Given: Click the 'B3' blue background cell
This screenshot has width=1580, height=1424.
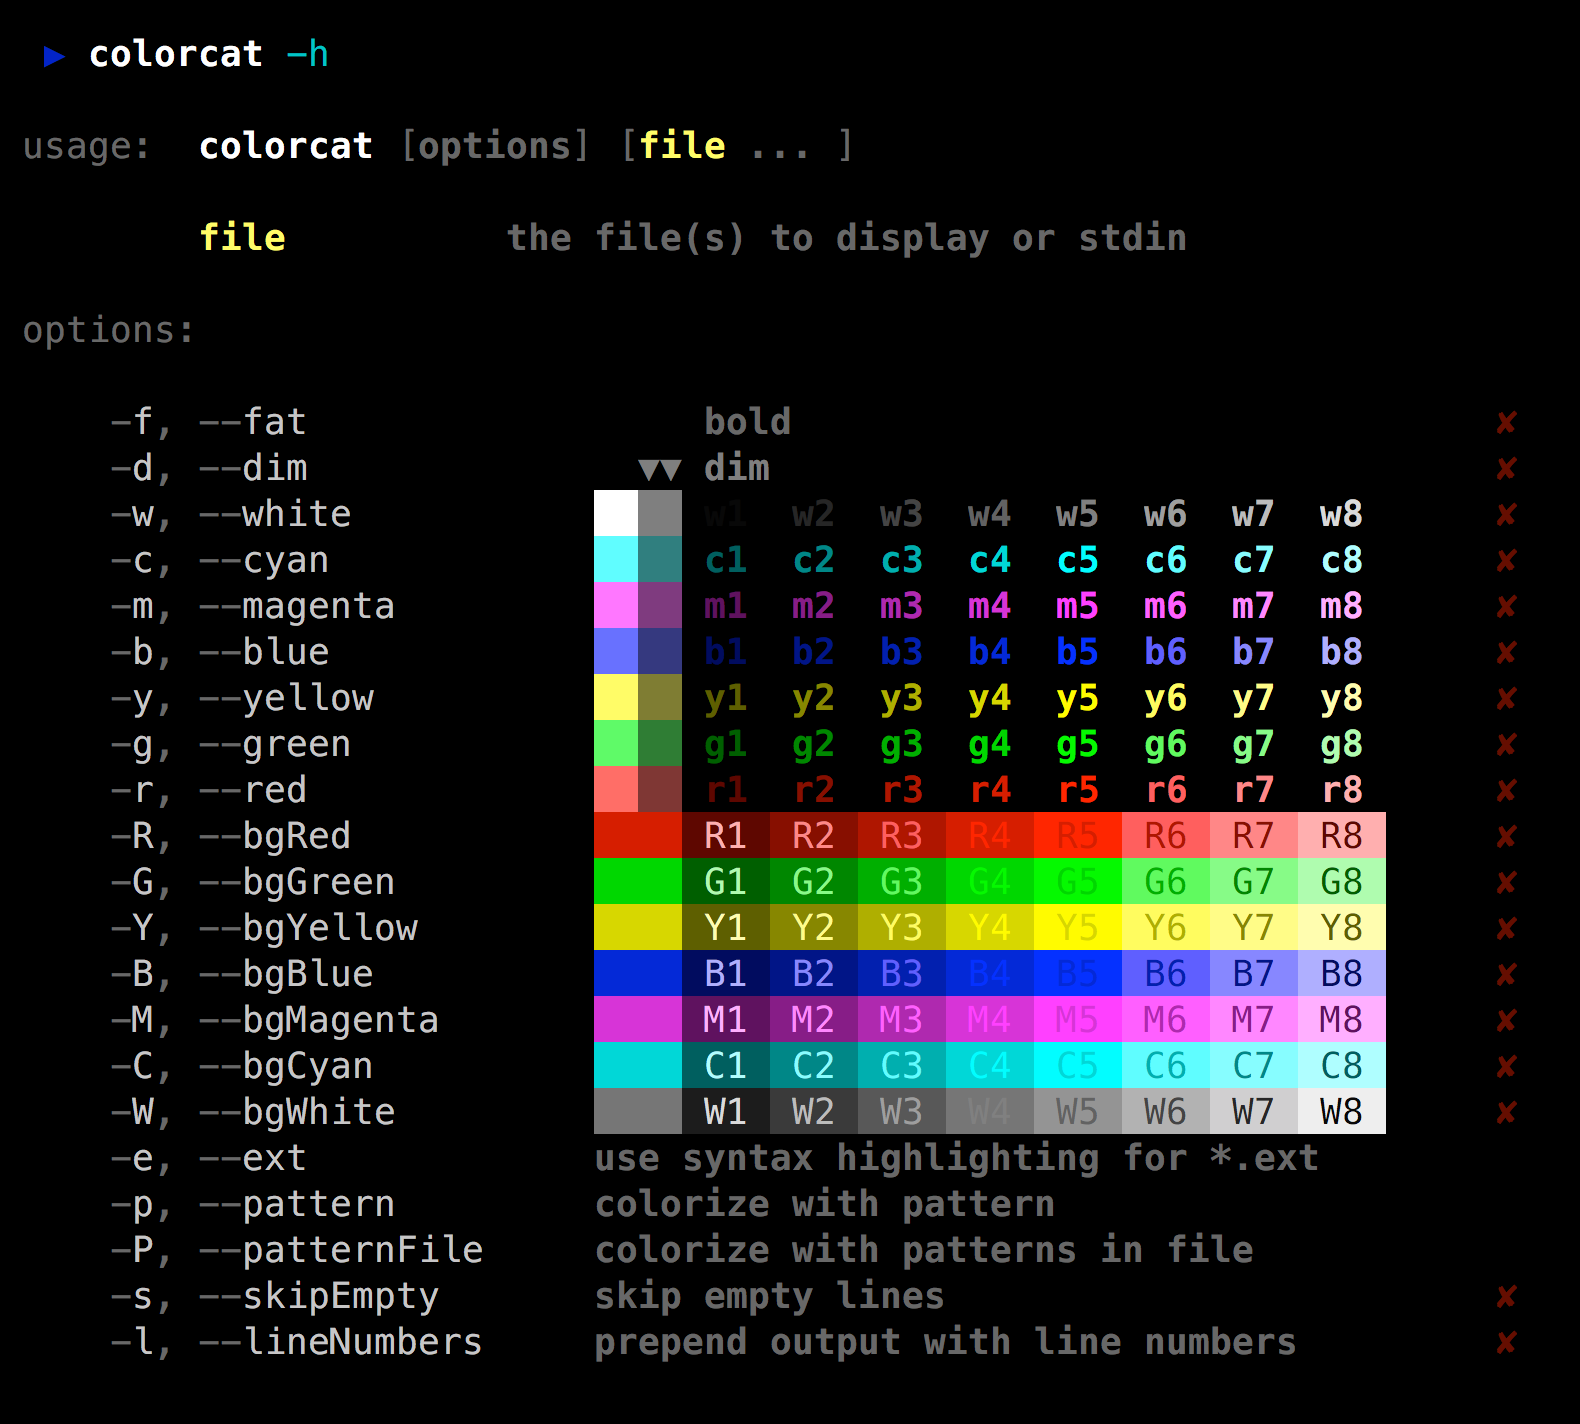Looking at the screenshot, I should tap(902, 973).
